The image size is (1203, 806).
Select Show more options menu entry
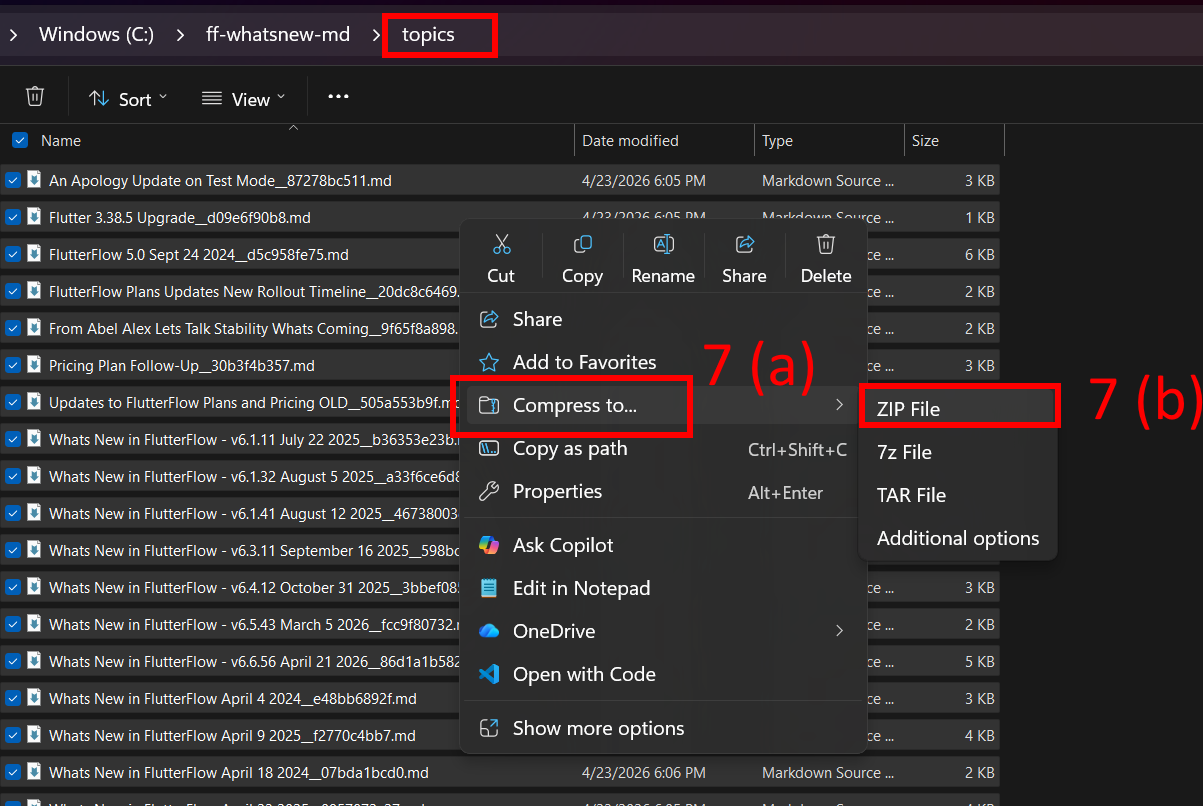663,728
